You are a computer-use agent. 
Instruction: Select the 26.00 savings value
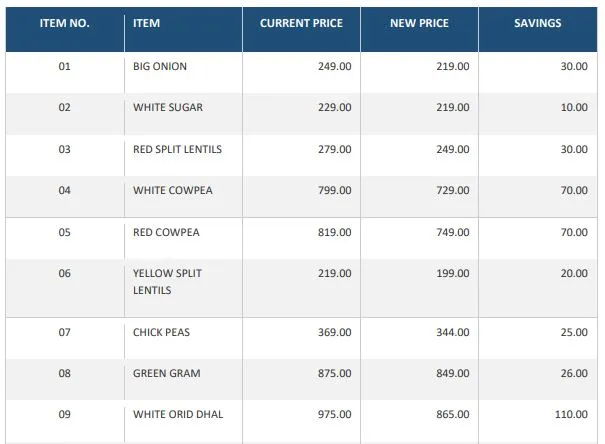[574, 373]
